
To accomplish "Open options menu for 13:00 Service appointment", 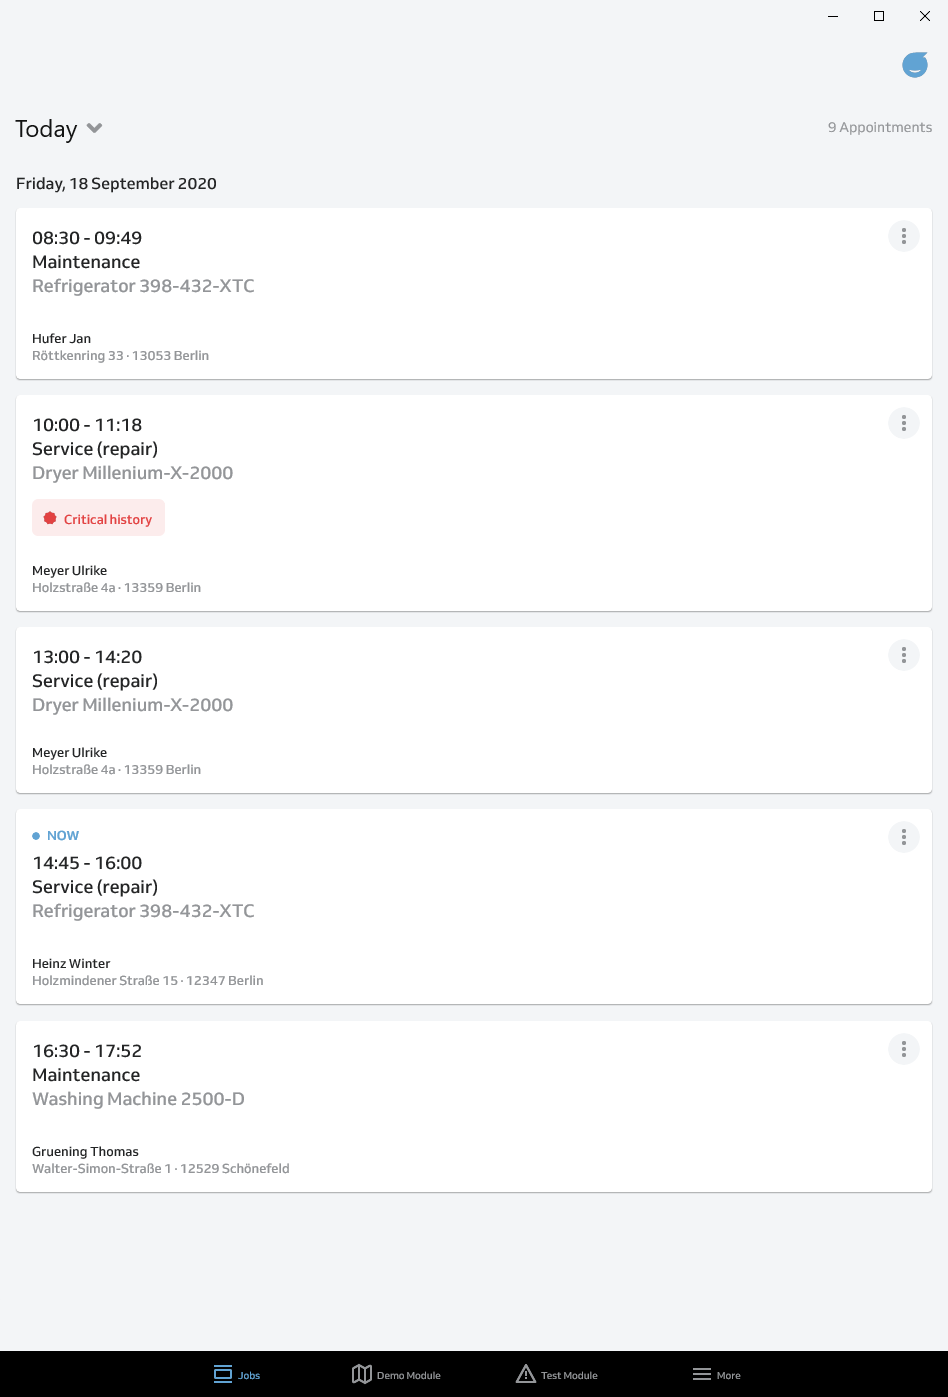I will pos(903,655).
